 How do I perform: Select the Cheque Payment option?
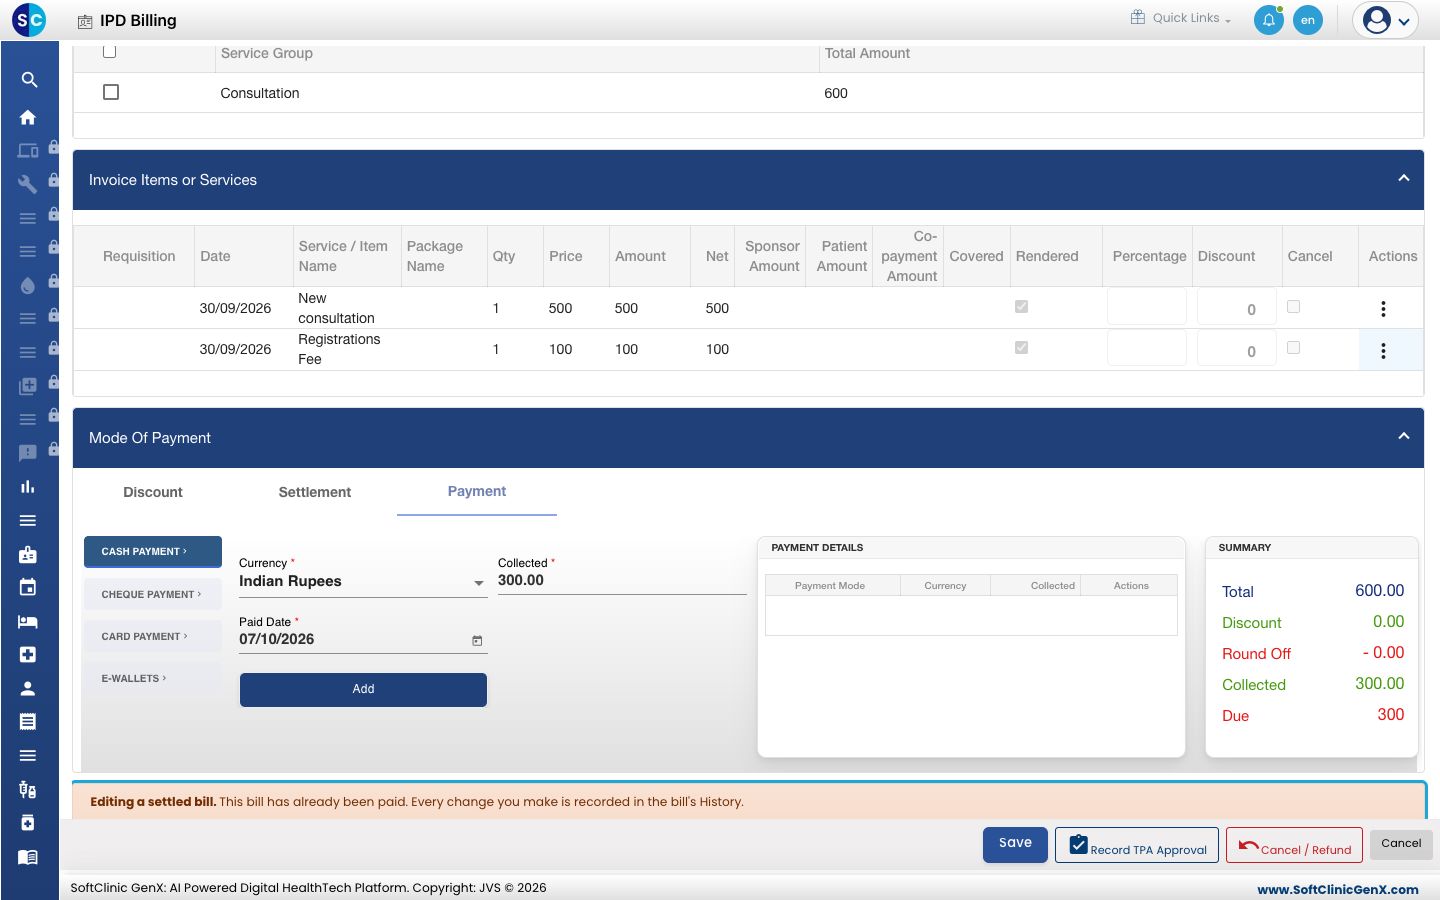[153, 594]
